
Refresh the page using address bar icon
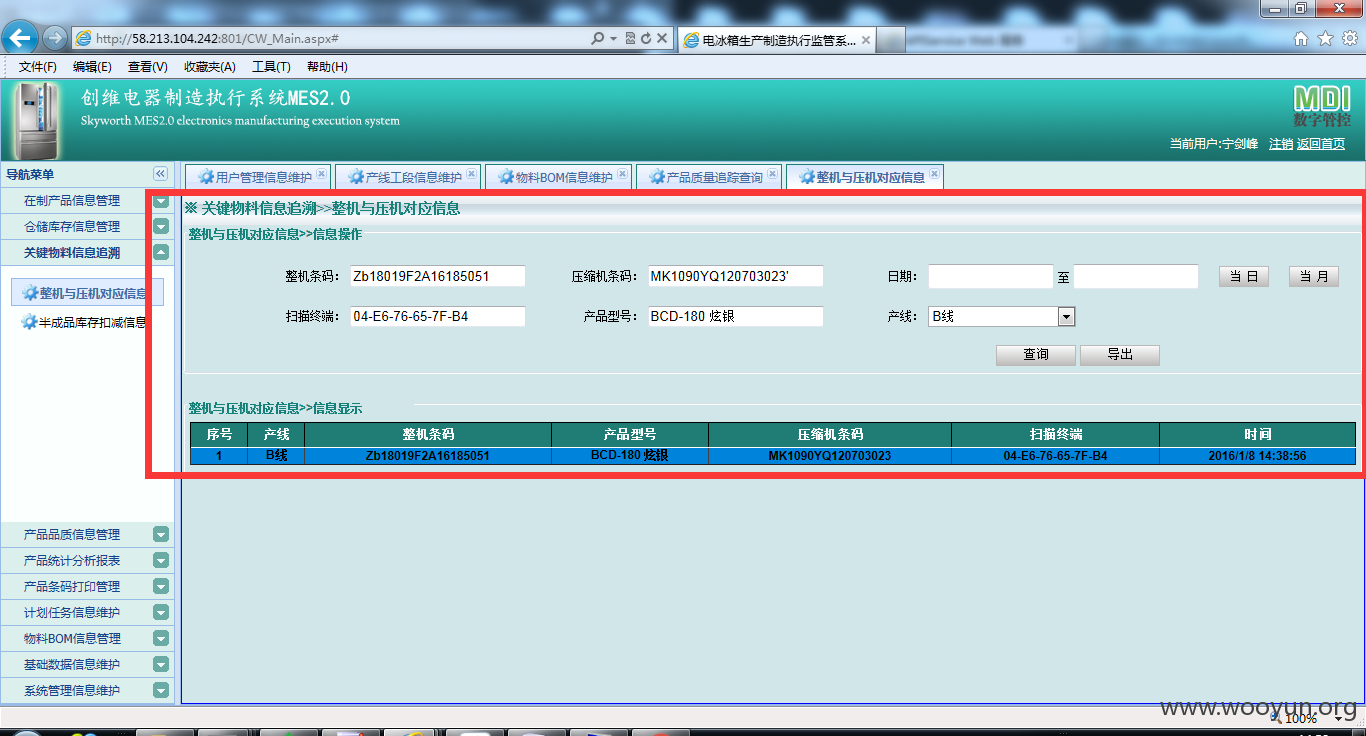(x=646, y=38)
